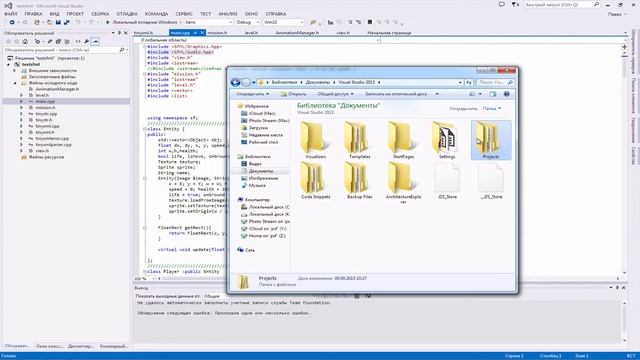Click the Visual Studio 2013 breadcrumb in address bar
This screenshot has height=360, width=640.
pos(356,82)
